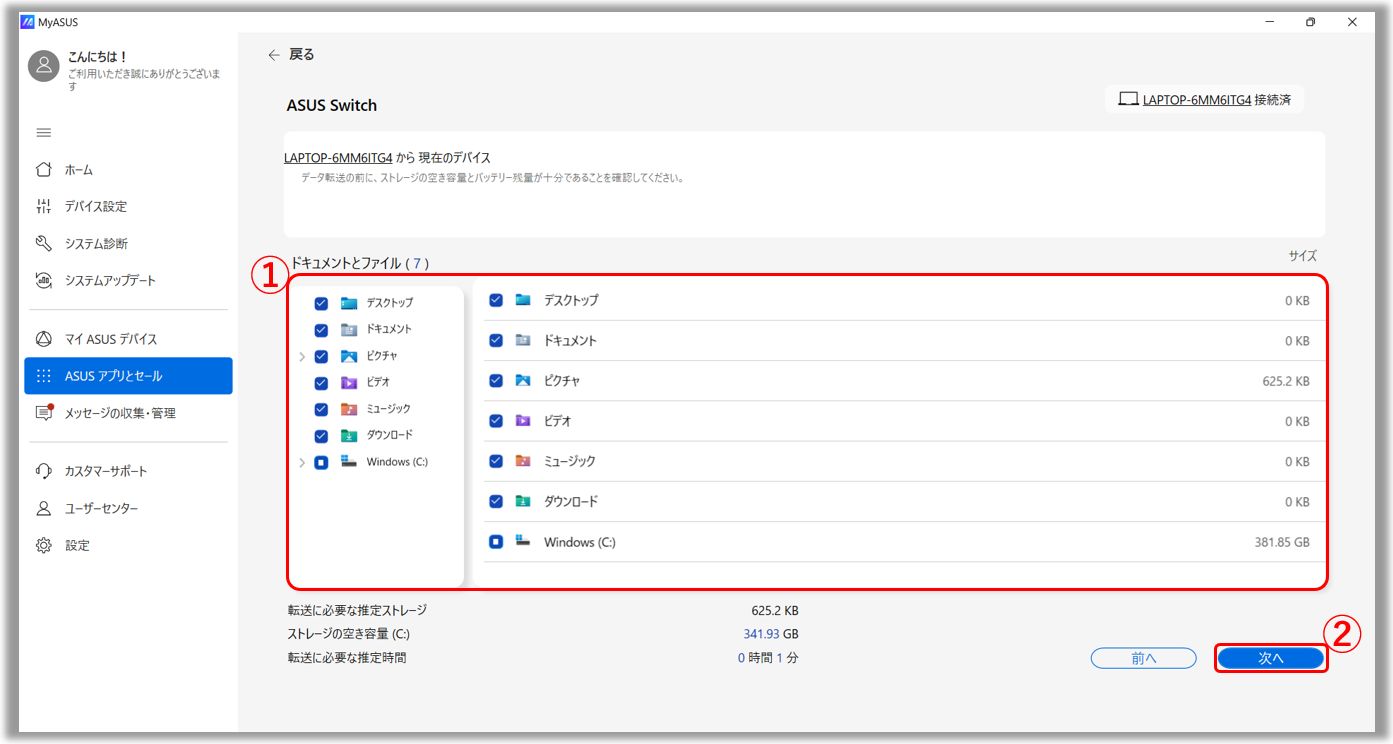Image resolution: width=1393 pixels, height=744 pixels.
Task: Click the こんにちは！ greeting text
Action: click(x=98, y=57)
